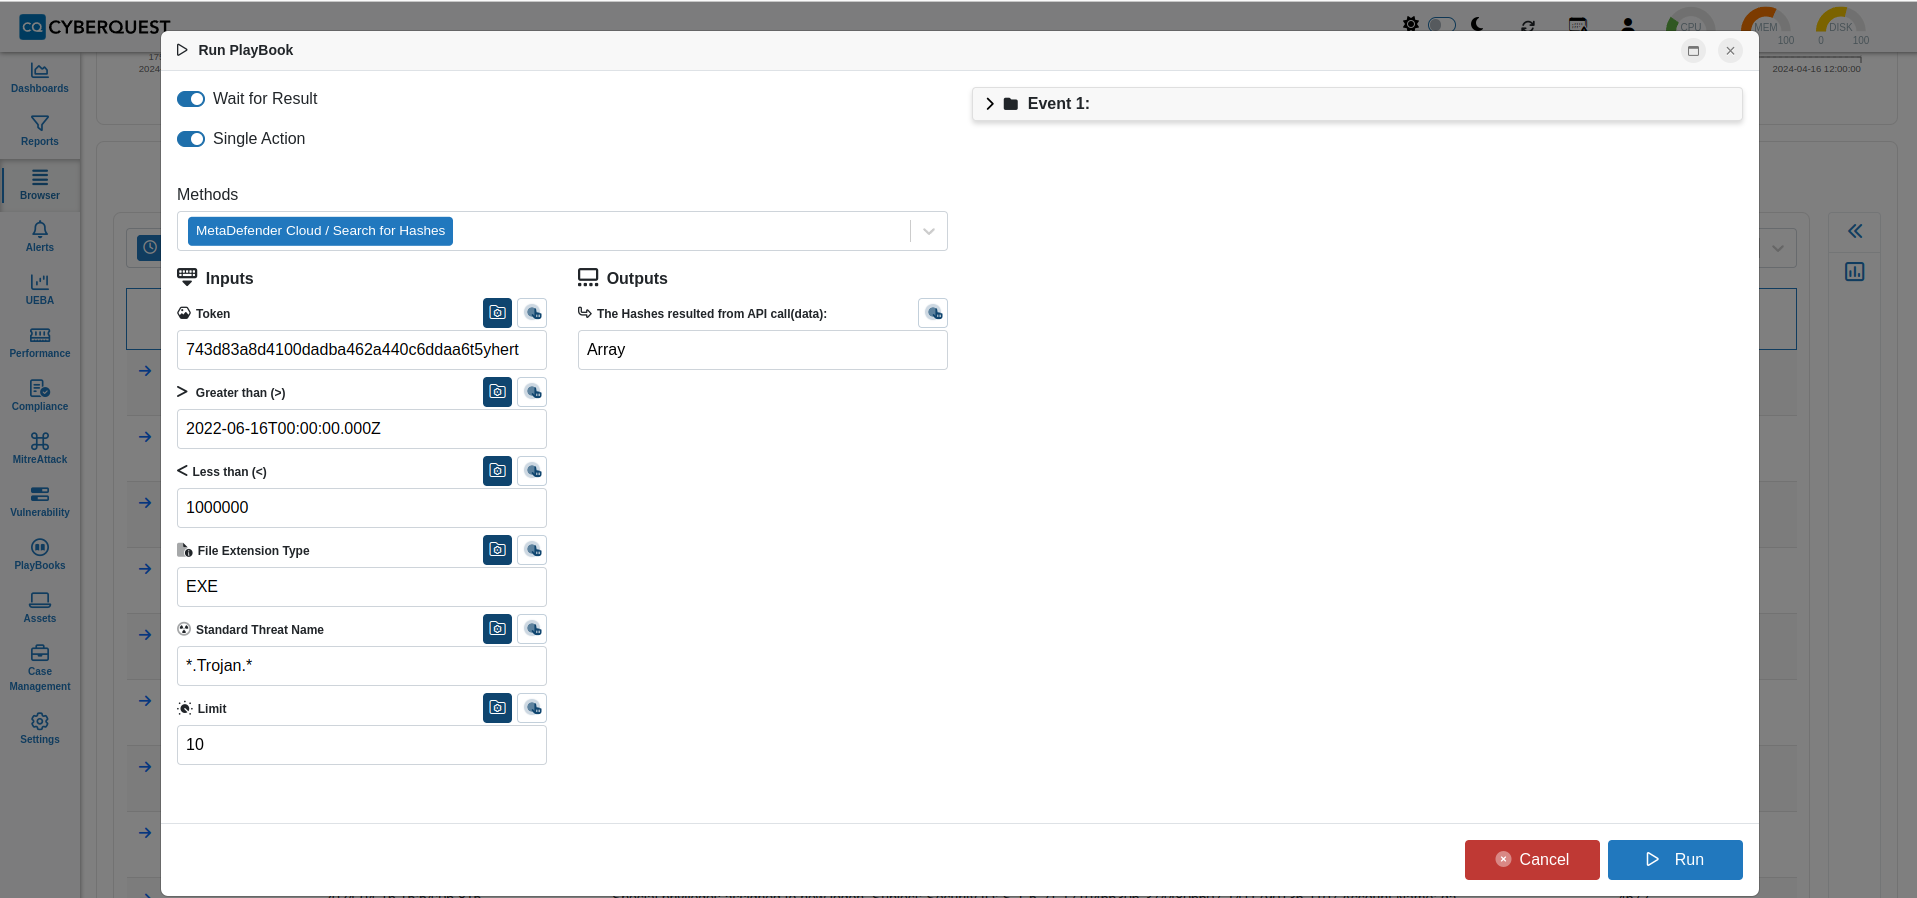Close the Run PlayBook dialog
This screenshot has height=898, width=1917.
coord(1730,50)
